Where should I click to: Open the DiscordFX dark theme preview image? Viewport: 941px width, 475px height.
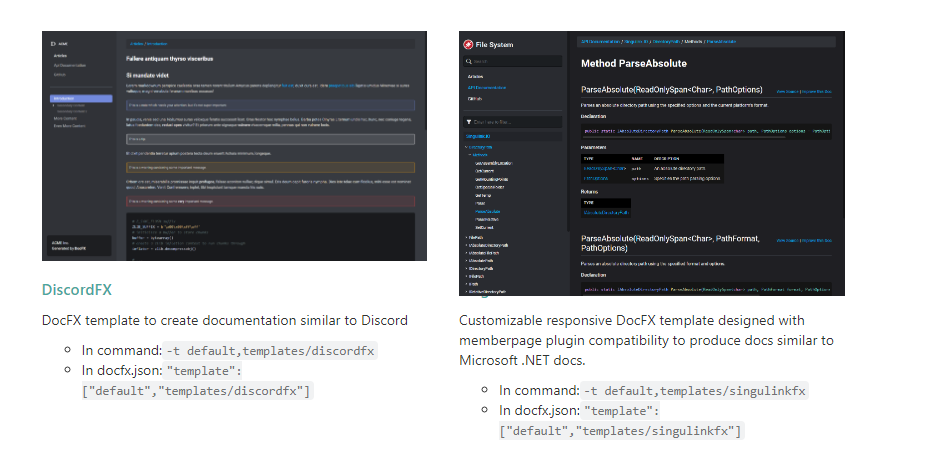coord(234,146)
